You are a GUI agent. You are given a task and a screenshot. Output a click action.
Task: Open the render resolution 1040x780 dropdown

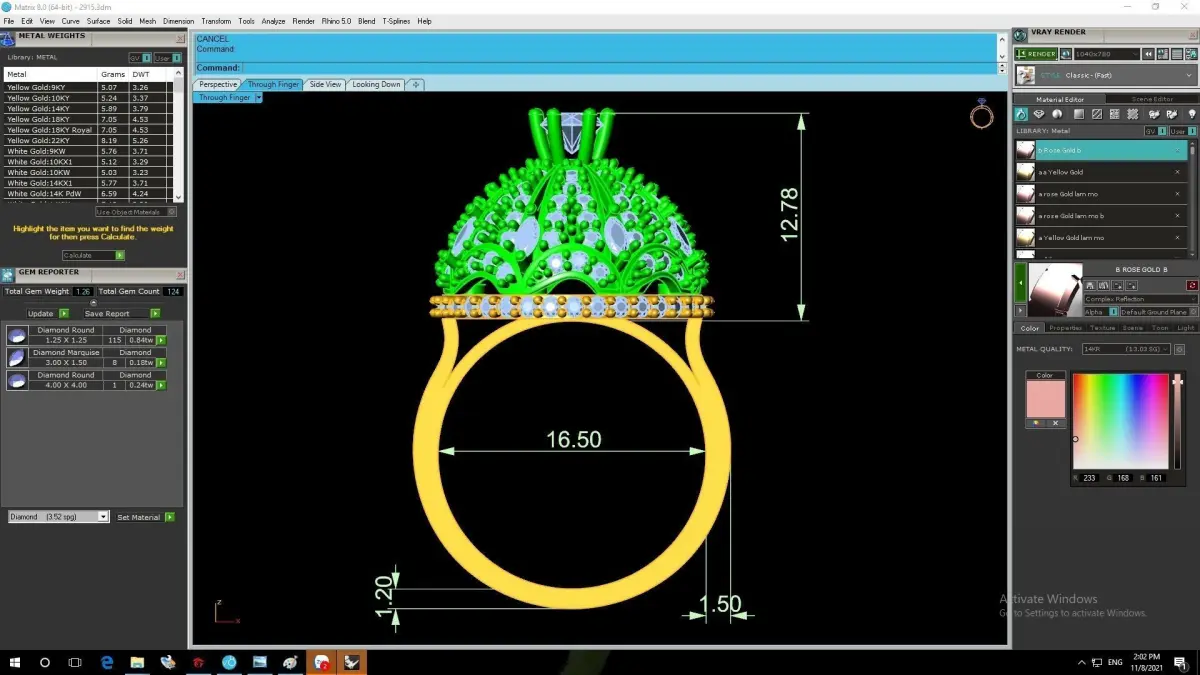(x=1105, y=54)
